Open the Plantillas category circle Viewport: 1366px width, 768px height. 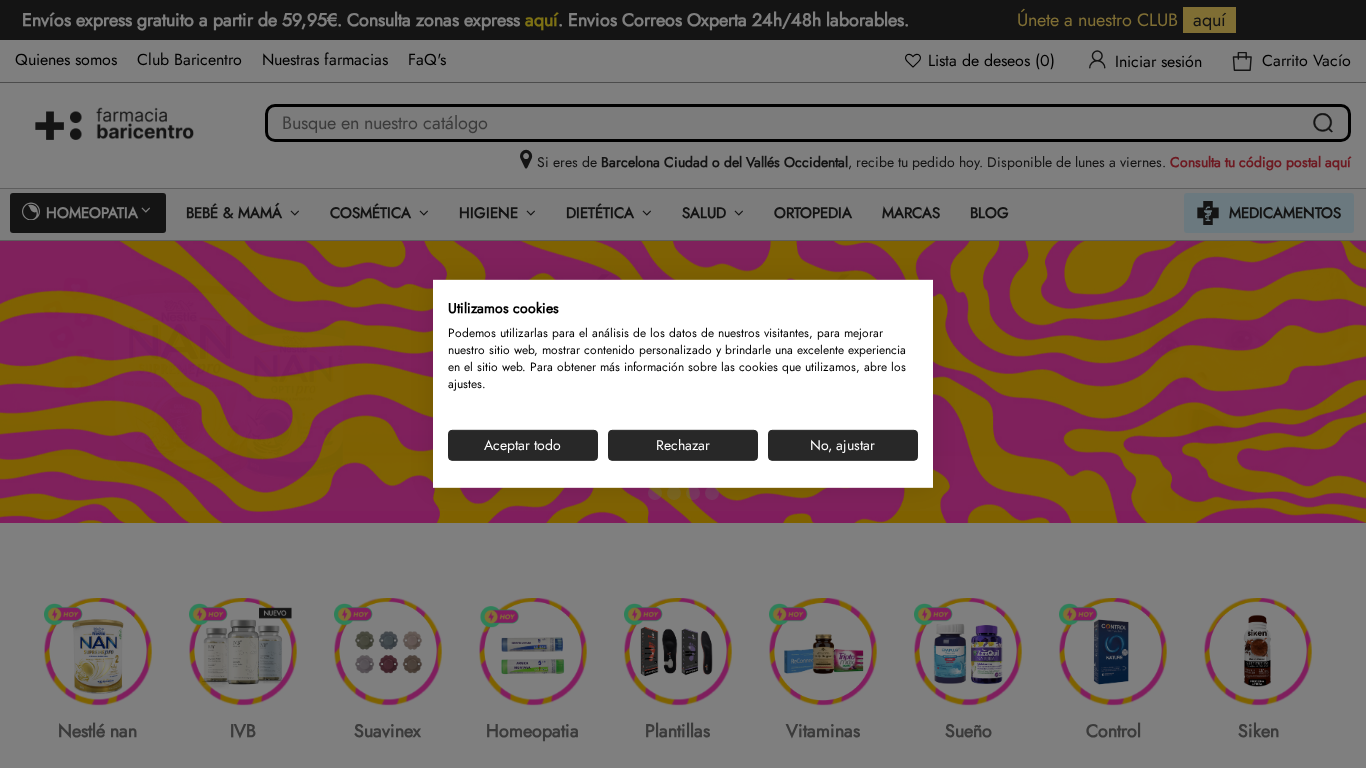click(x=678, y=651)
